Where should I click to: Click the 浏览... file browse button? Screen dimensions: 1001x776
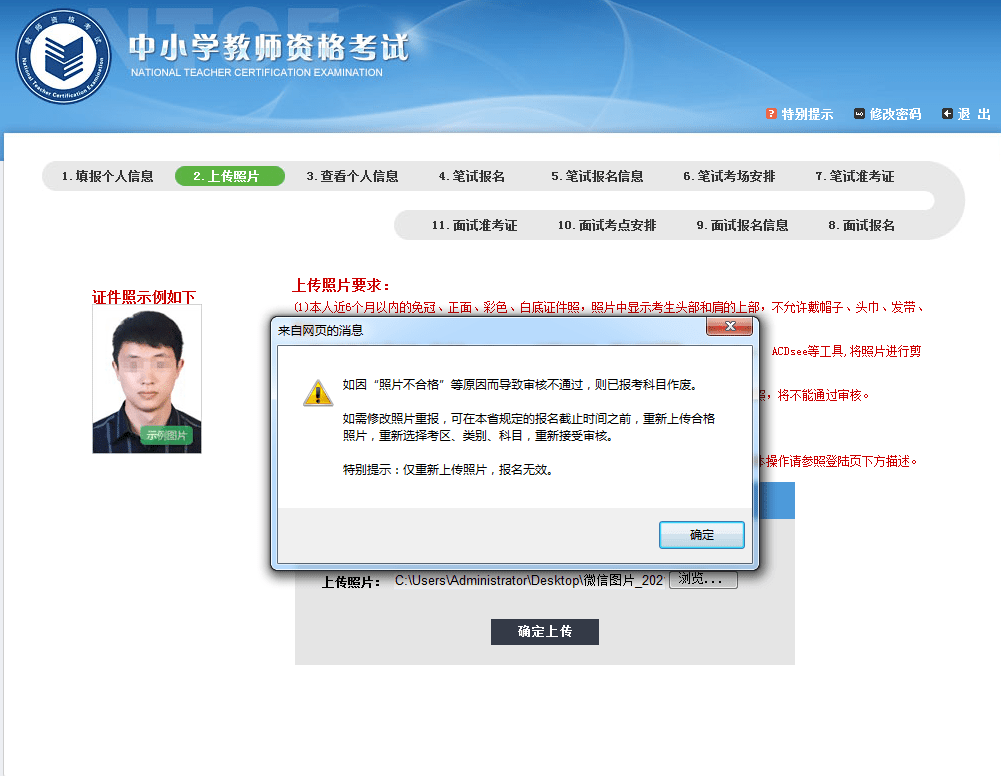702,579
